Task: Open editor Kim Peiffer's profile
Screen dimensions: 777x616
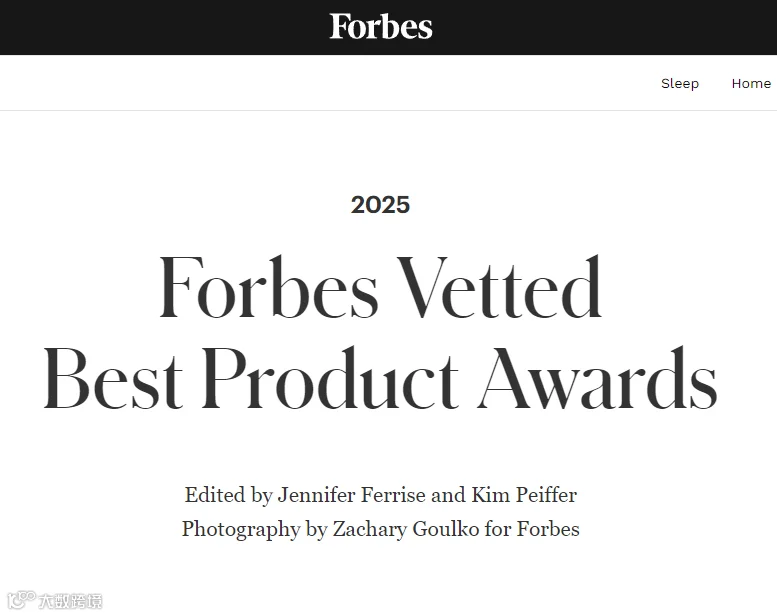Action: [524, 495]
